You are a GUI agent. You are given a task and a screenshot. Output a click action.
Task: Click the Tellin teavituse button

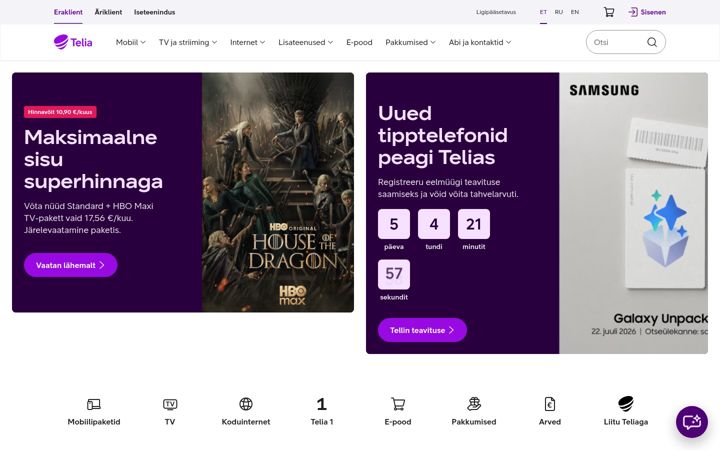tap(422, 330)
